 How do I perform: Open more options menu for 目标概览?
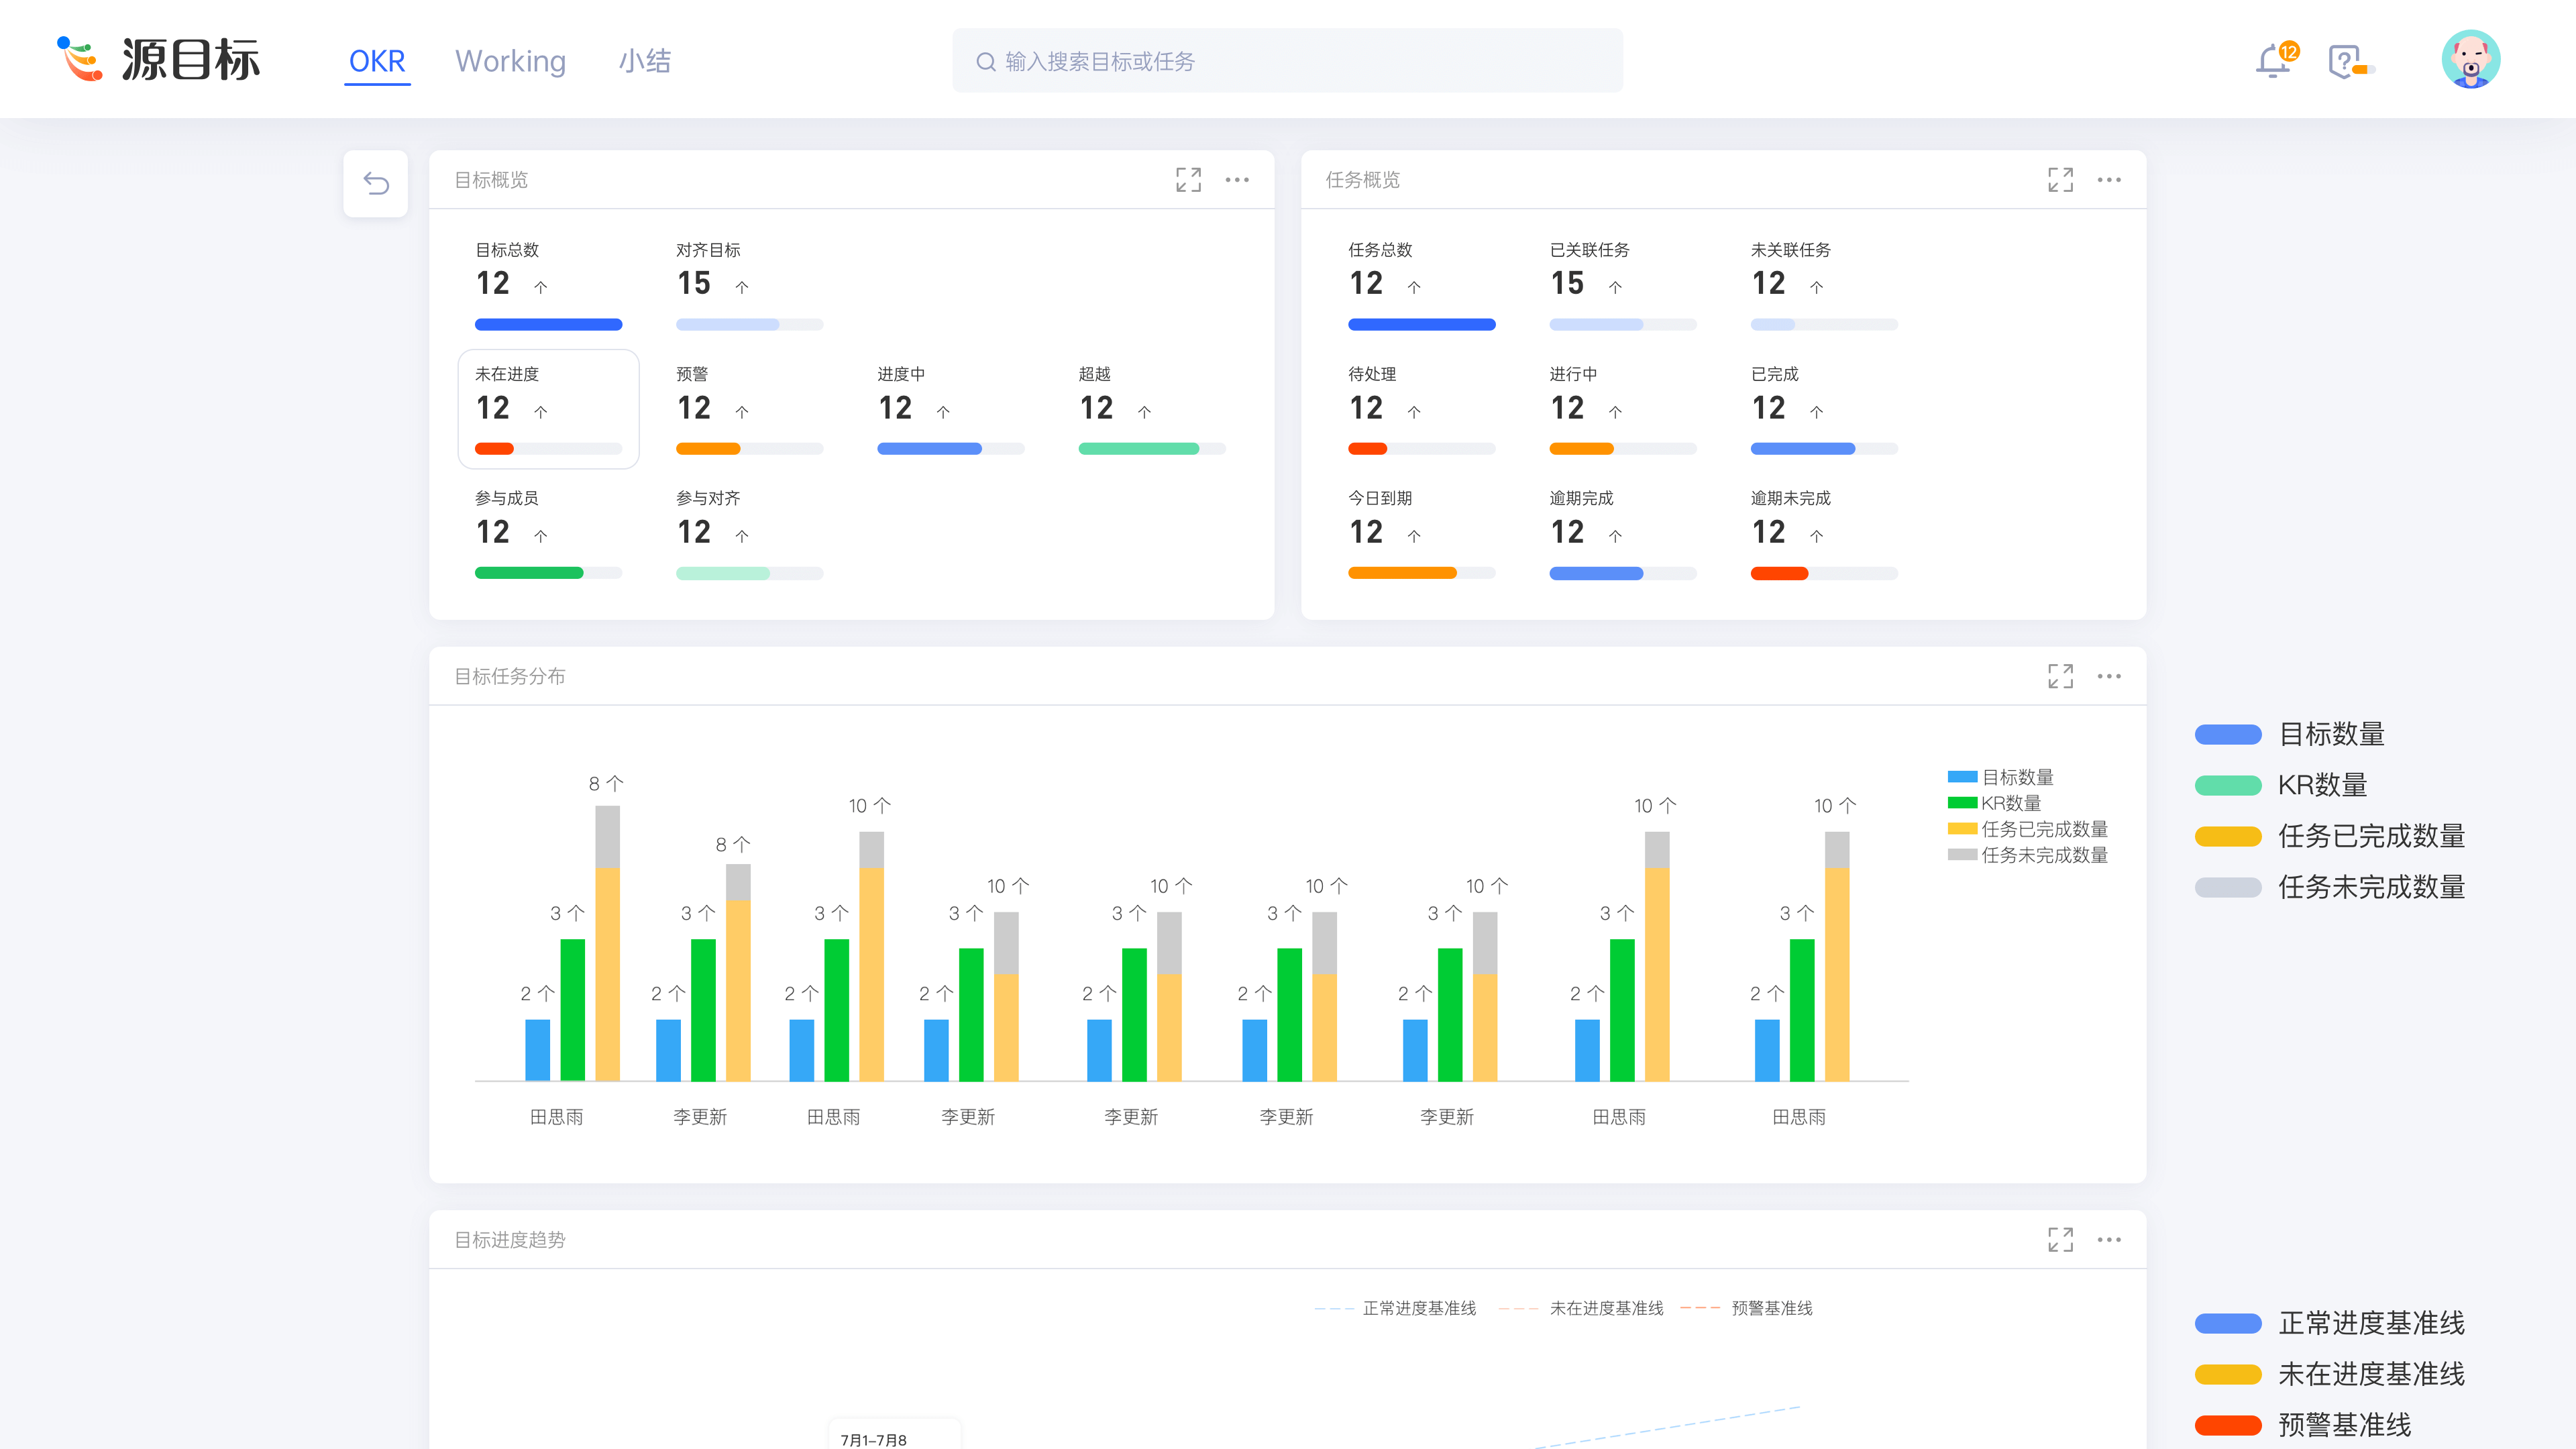pyautogui.click(x=1237, y=180)
